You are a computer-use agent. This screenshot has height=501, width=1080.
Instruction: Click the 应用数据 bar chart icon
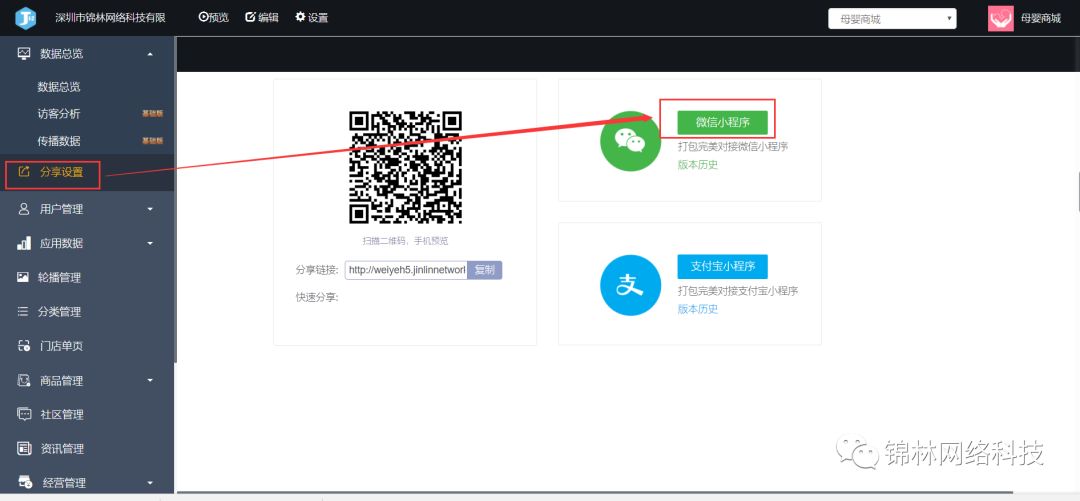point(24,243)
